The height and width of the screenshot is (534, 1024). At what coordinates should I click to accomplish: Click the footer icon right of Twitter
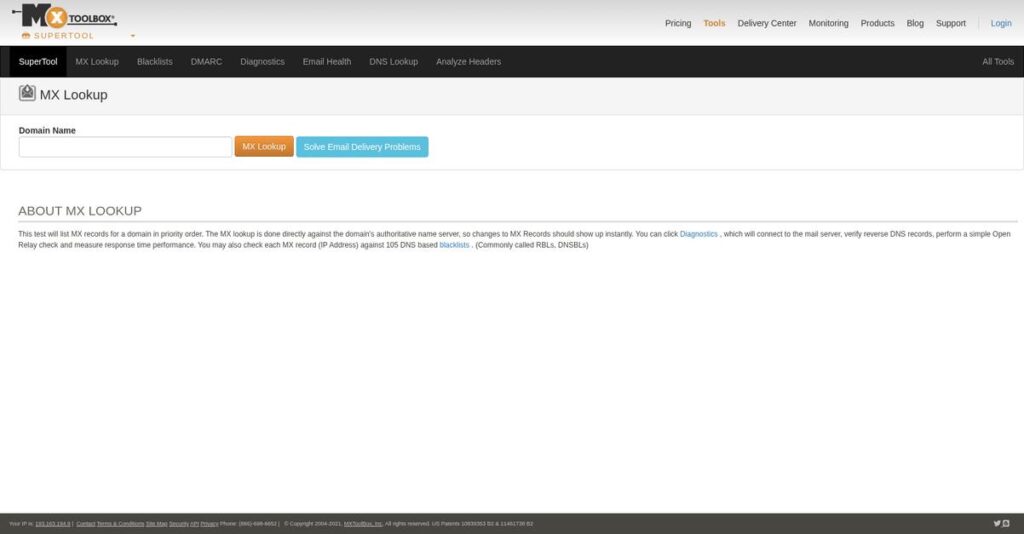click(x=1006, y=524)
